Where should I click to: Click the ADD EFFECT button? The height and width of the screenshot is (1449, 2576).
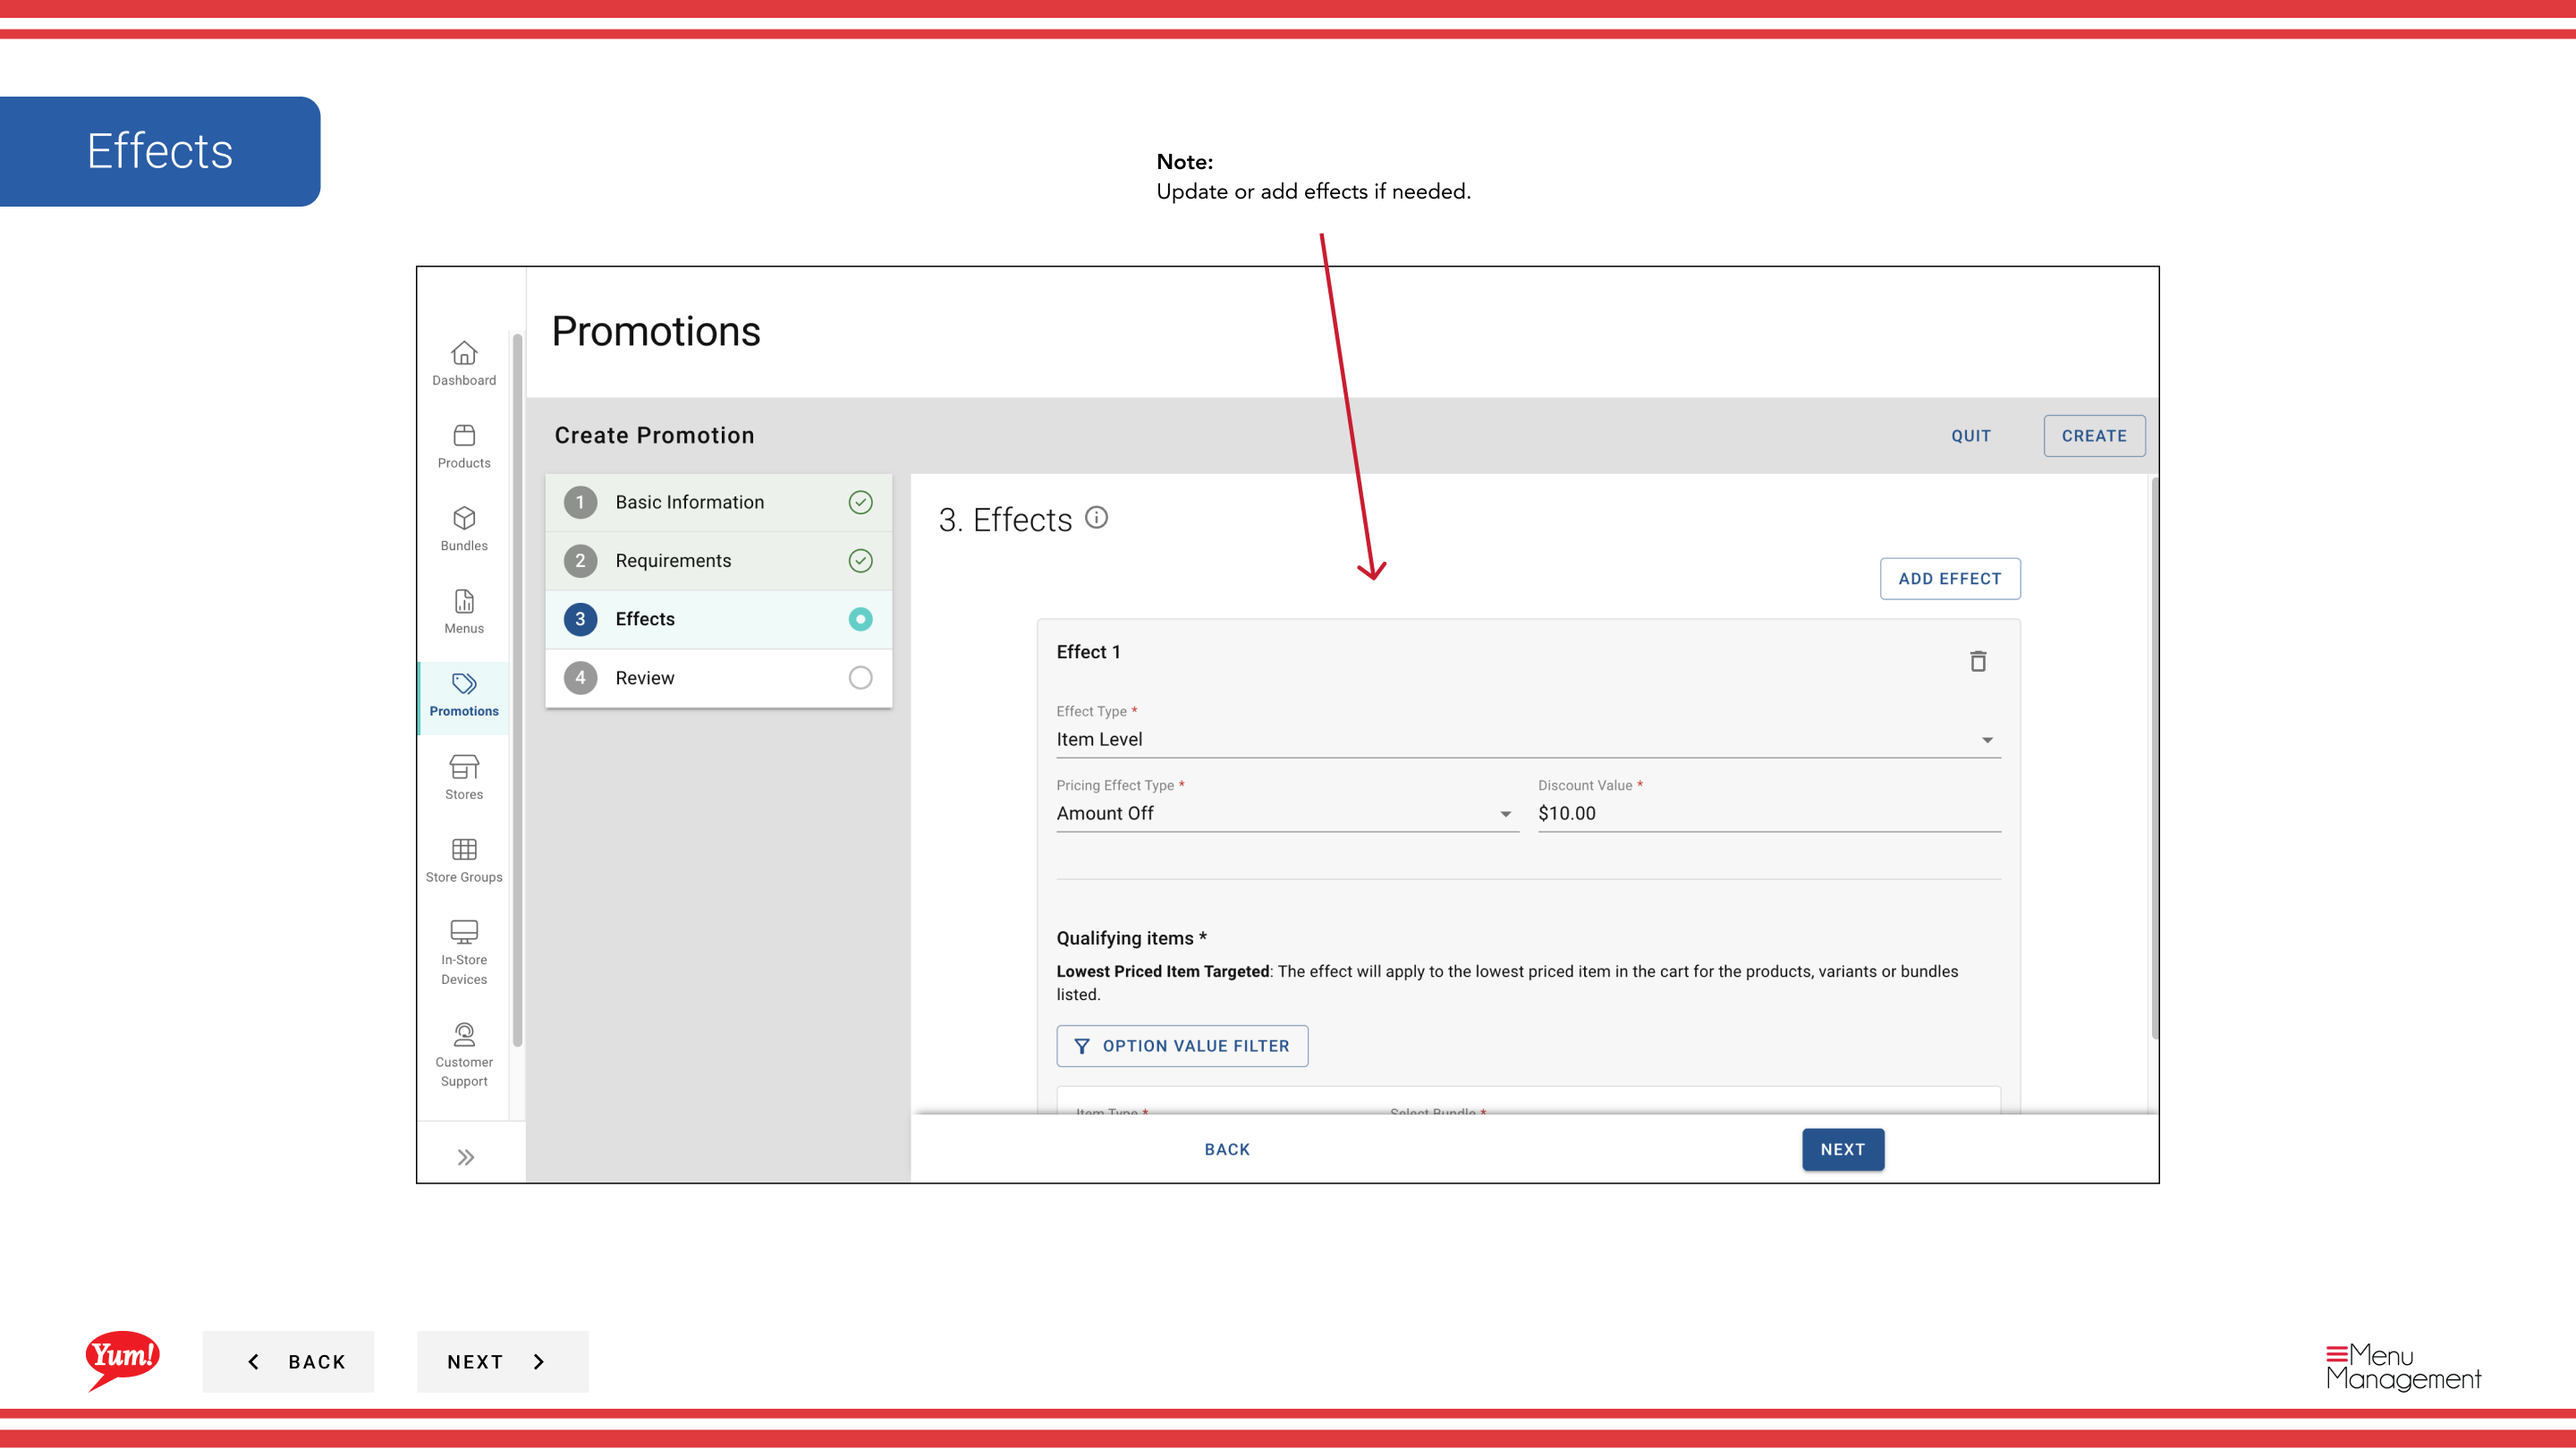tap(1950, 579)
